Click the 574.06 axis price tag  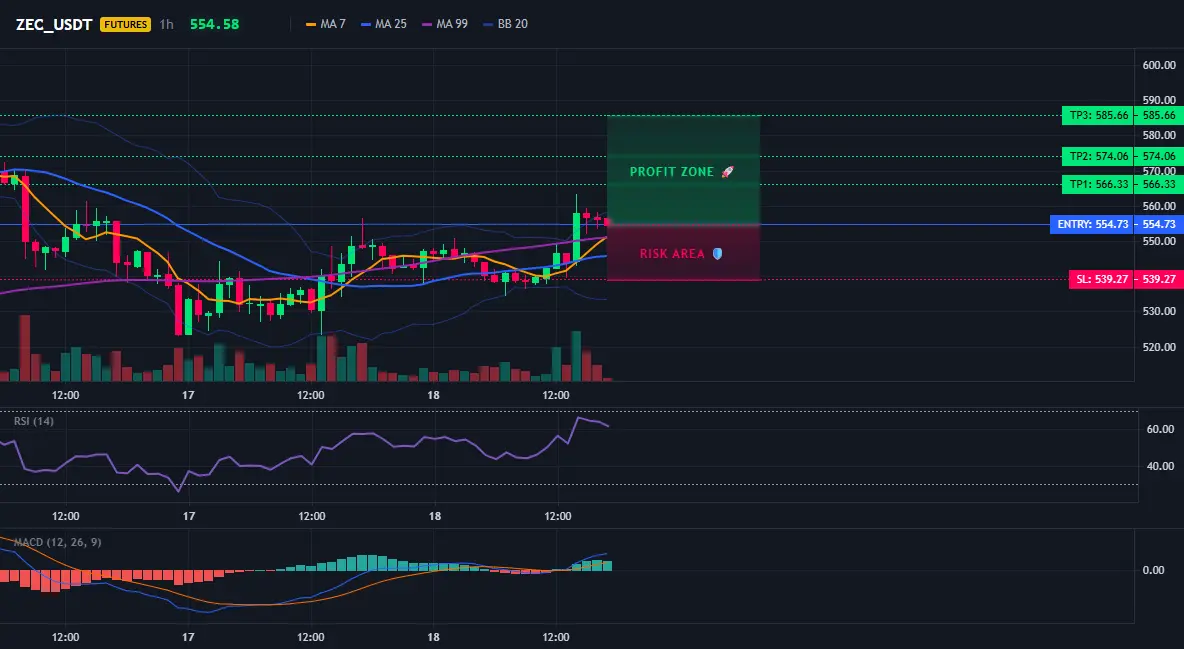[1159, 156]
